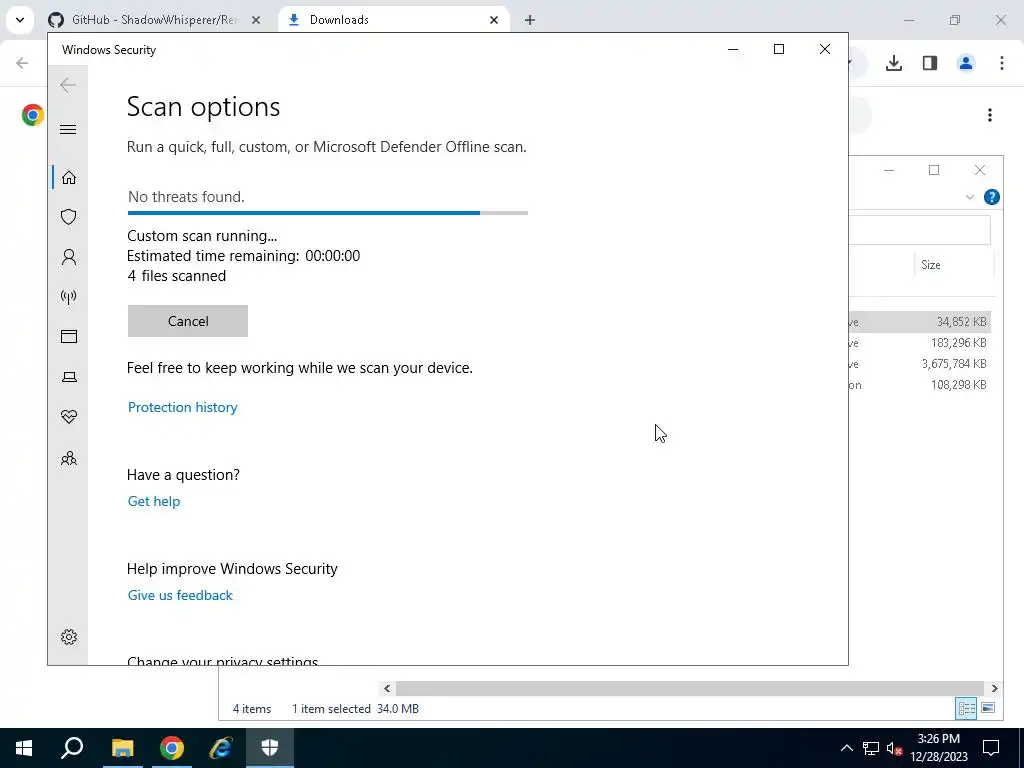Select file row with 3,675,784 KB
The image size is (1024, 768).
(x=920, y=363)
